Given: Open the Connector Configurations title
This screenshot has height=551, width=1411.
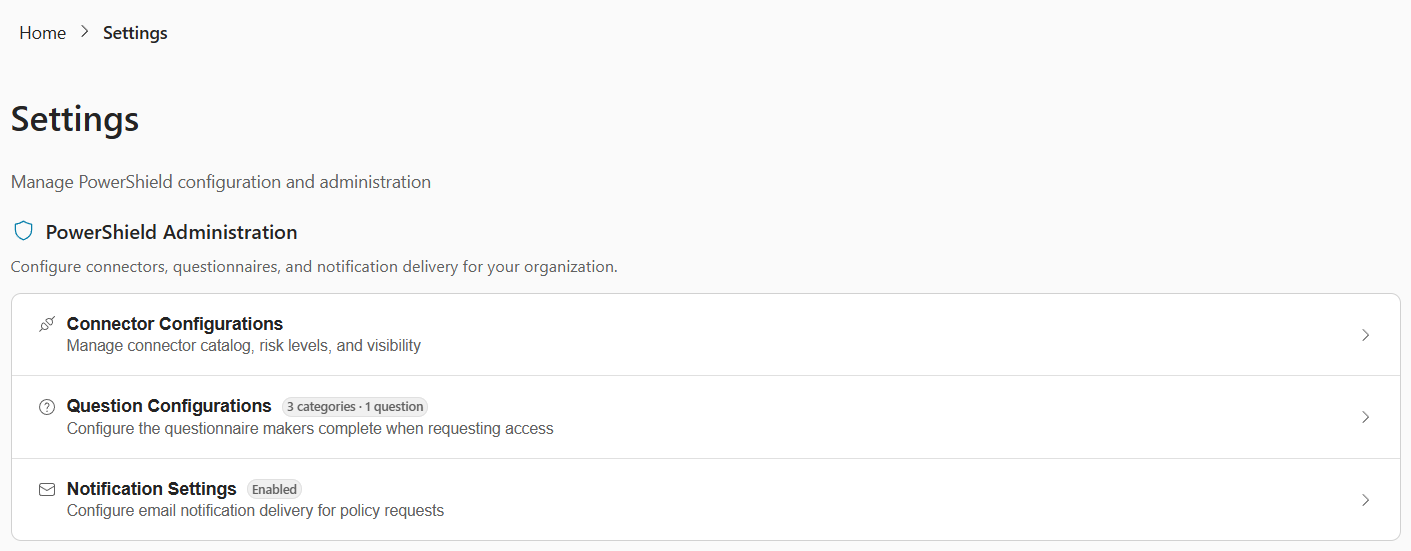Looking at the screenshot, I should pos(175,324).
